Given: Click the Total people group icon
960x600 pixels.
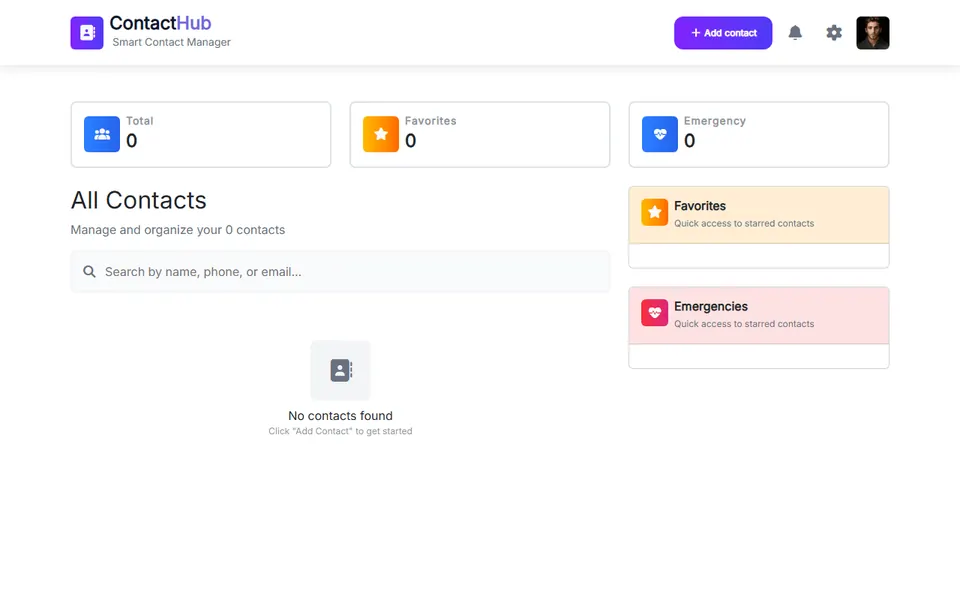Looking at the screenshot, I should pos(102,134).
